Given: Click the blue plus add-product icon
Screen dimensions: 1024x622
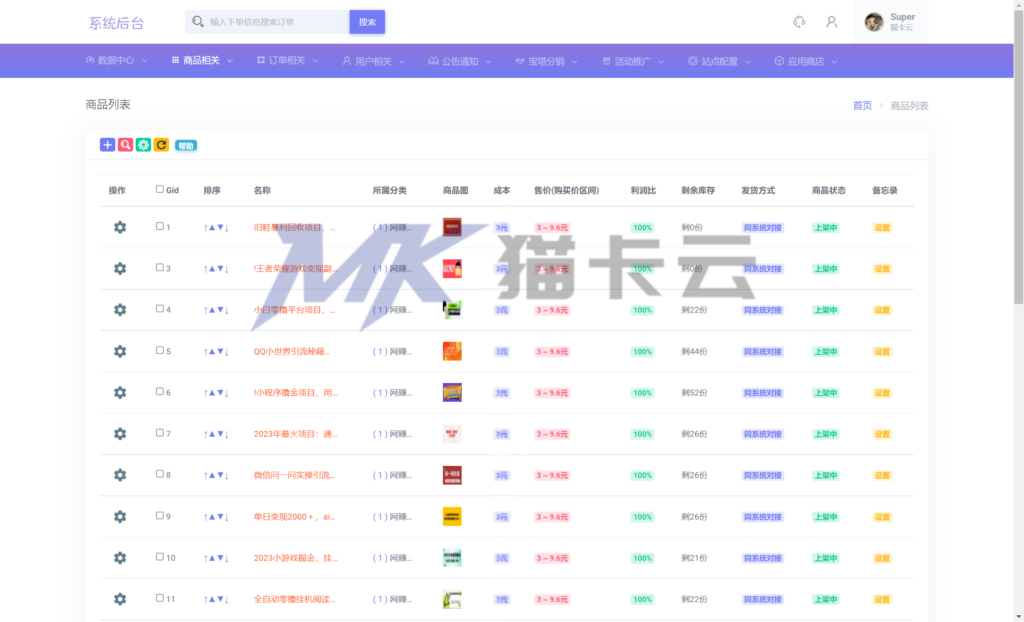Looking at the screenshot, I should pos(107,145).
